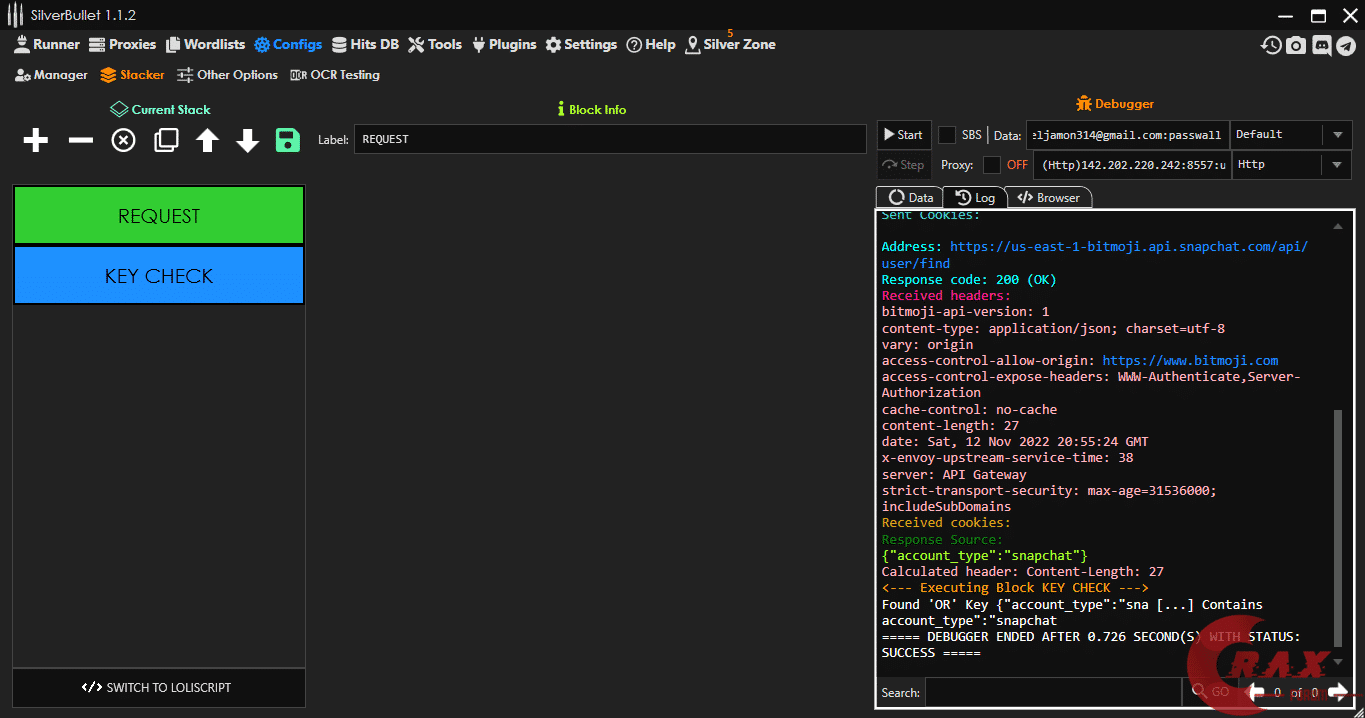This screenshot has height=718, width=1365.
Task: Expand the Default data type dropdown
Action: click(x=1337, y=135)
